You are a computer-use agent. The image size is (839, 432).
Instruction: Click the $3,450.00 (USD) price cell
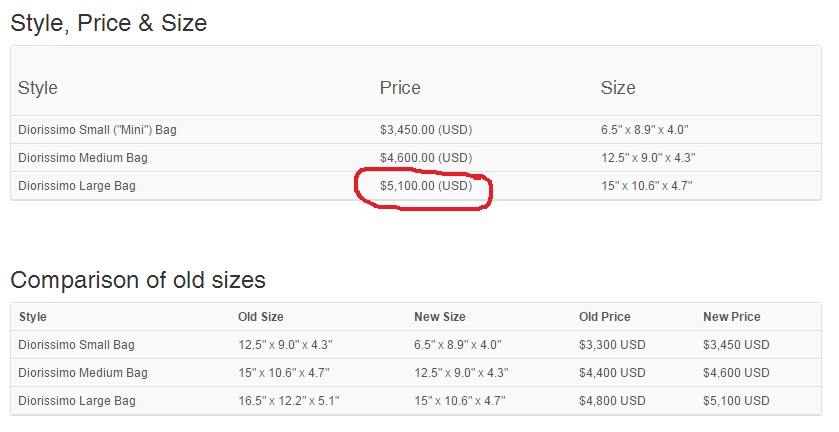pyautogui.click(x=425, y=130)
